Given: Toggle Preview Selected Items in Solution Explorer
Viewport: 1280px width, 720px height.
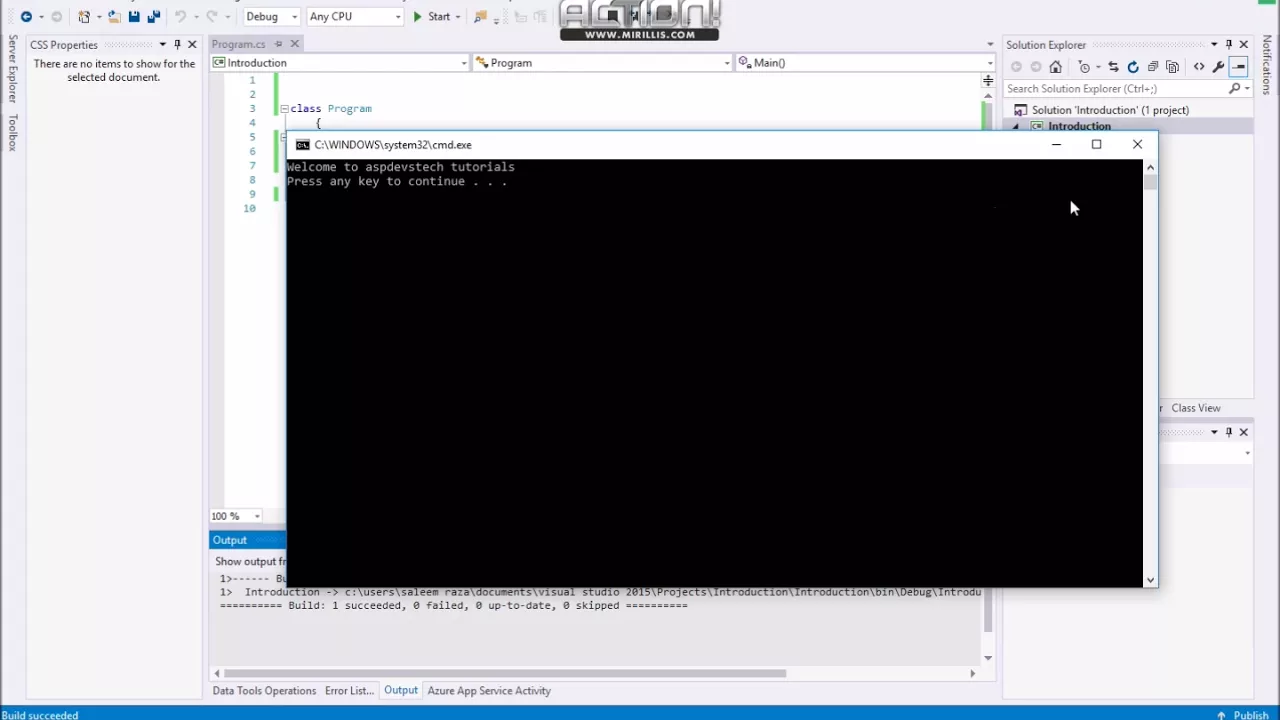Looking at the screenshot, I should 1238,67.
